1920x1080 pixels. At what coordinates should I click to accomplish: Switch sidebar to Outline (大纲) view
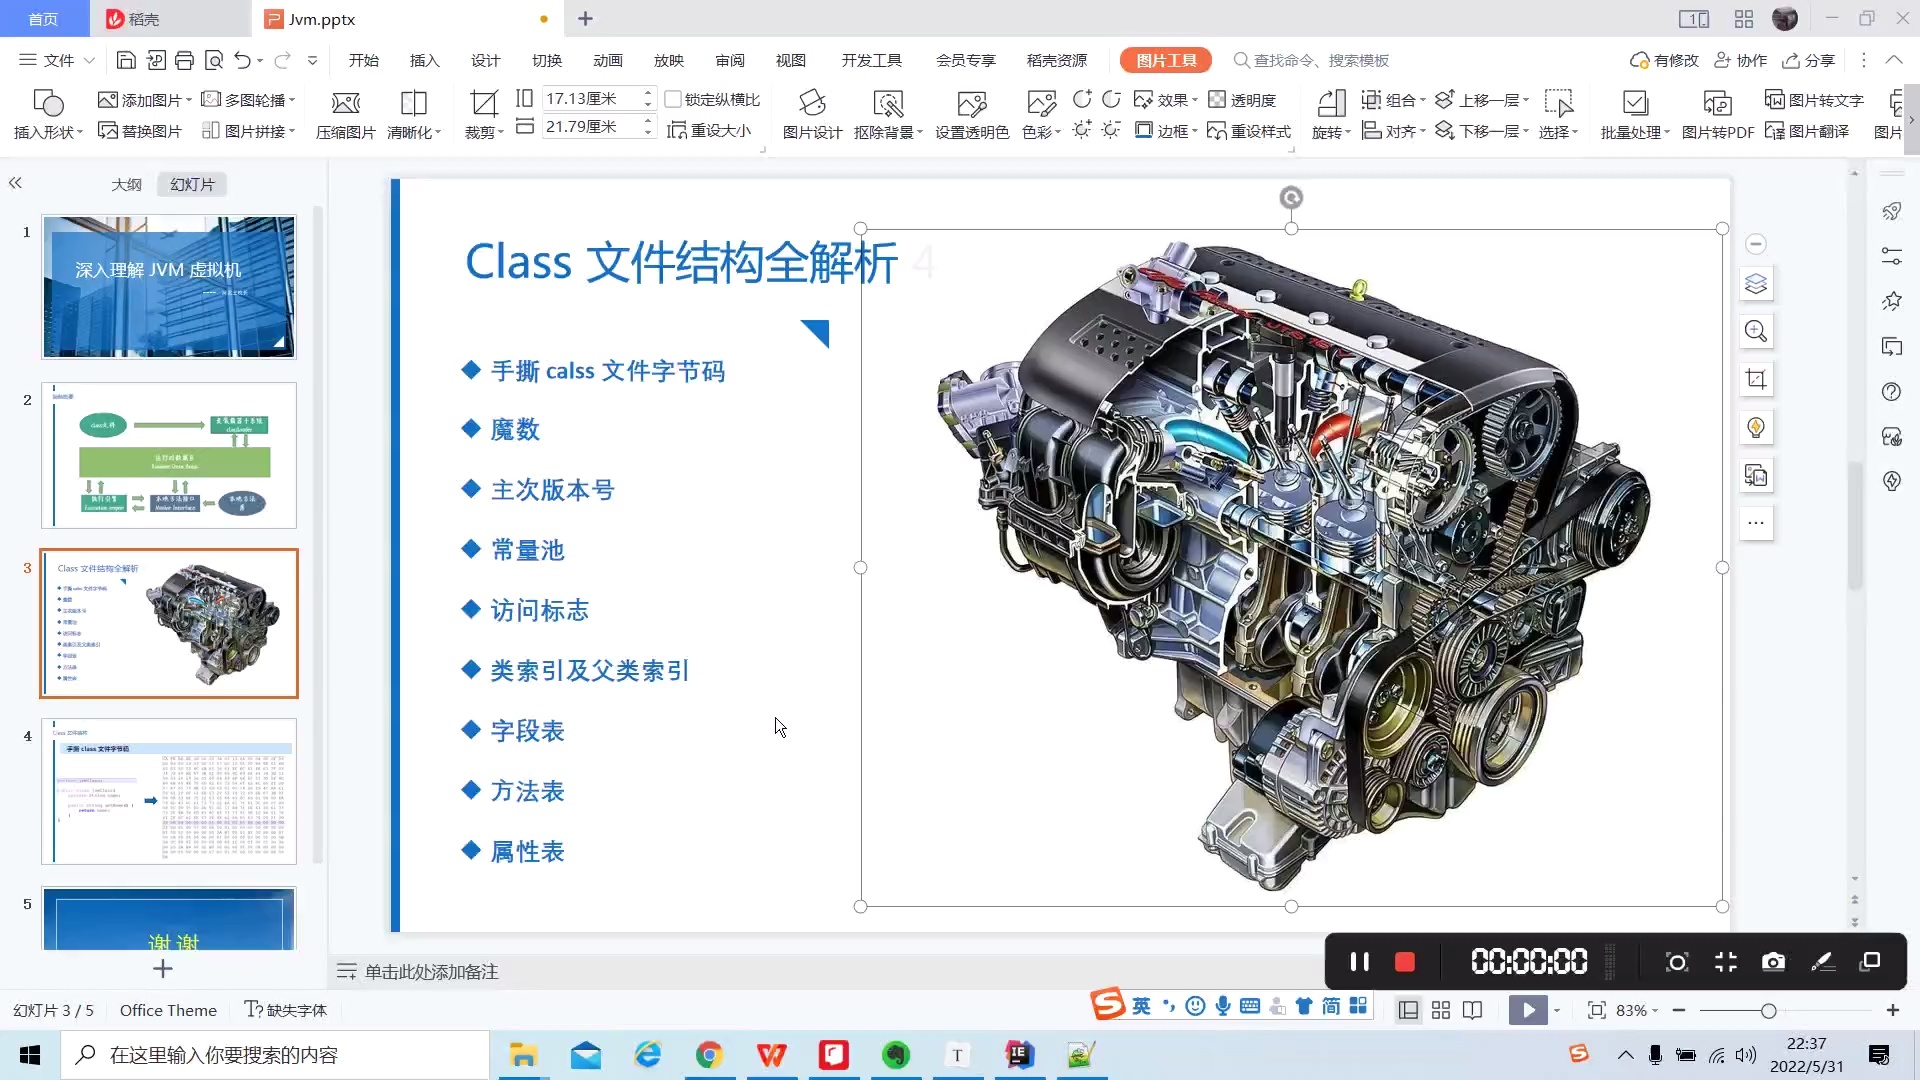point(126,184)
